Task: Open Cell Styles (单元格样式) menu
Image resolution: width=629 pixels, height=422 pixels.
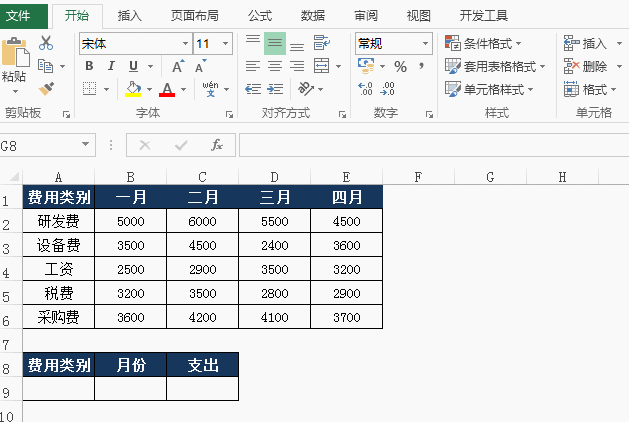Action: coord(489,89)
